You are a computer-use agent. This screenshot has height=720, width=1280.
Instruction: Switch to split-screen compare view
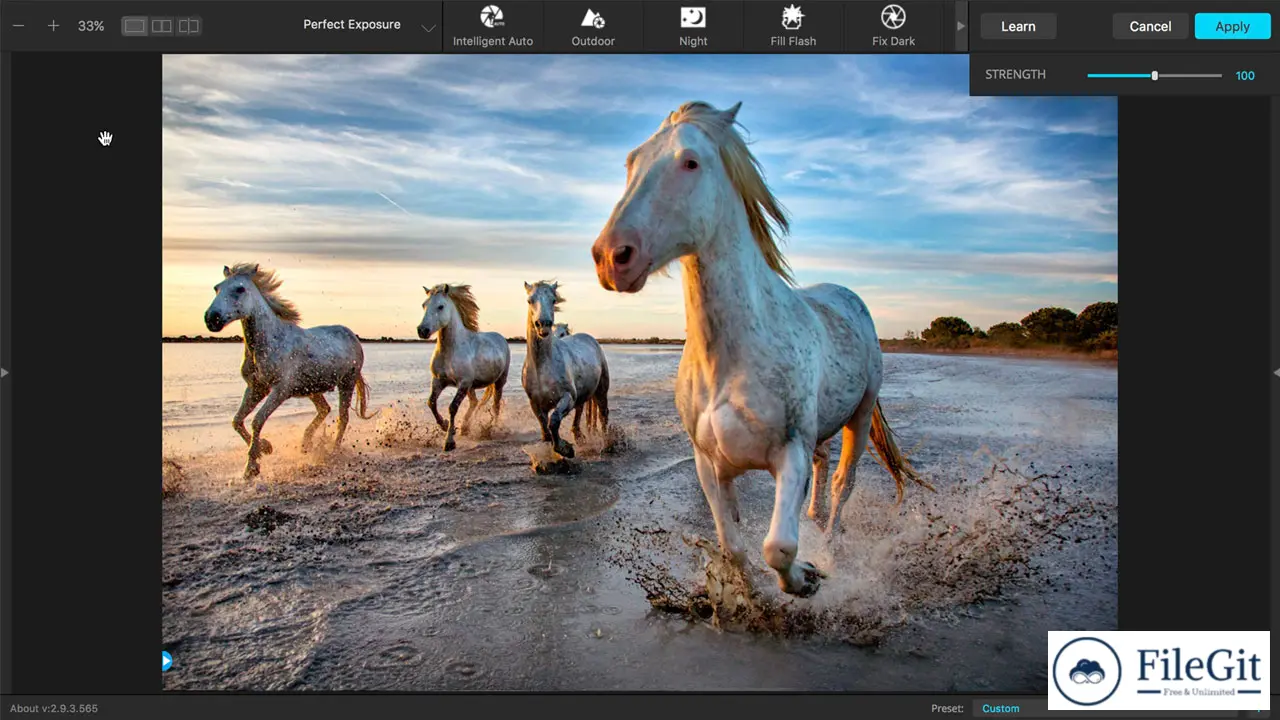pyautogui.click(x=189, y=26)
